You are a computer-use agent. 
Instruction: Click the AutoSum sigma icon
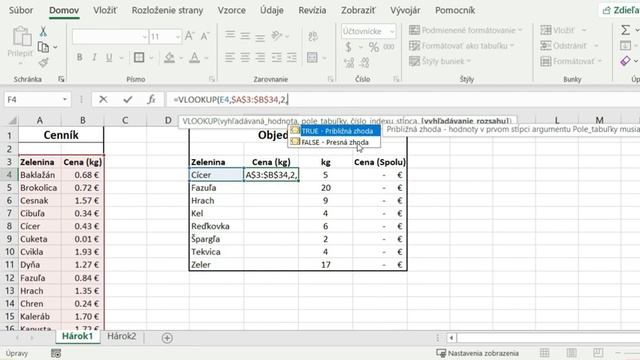click(x=625, y=30)
